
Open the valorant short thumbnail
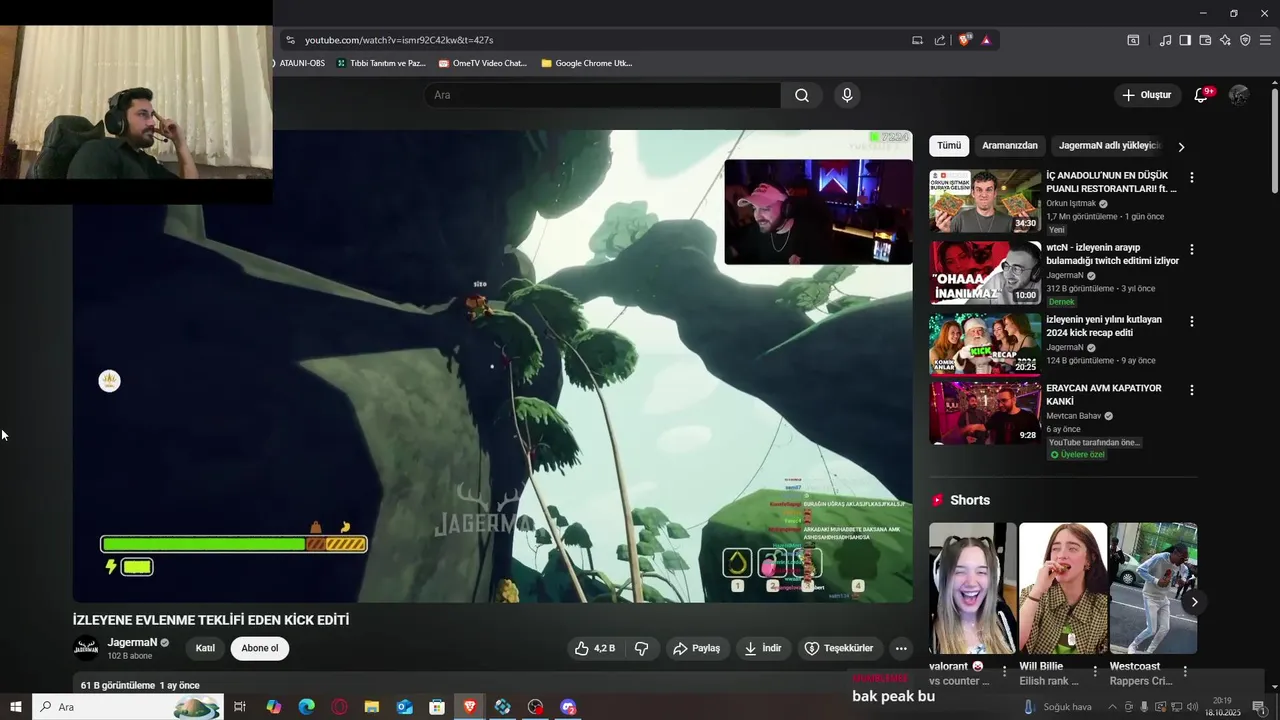point(972,588)
